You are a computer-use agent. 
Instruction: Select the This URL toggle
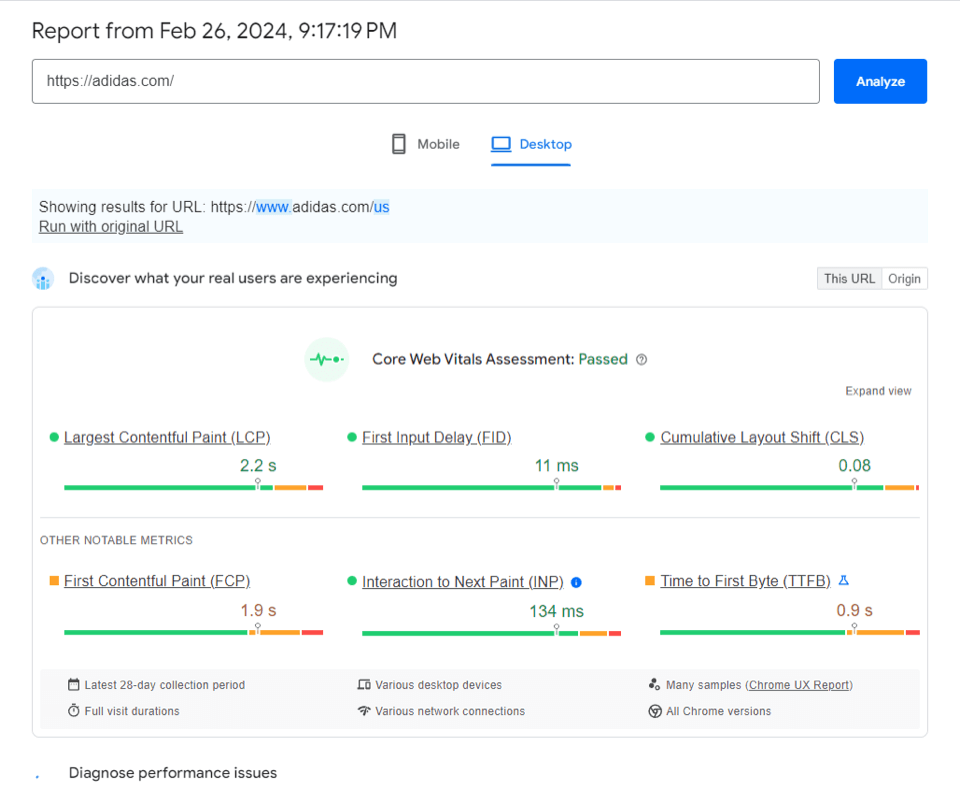point(848,278)
